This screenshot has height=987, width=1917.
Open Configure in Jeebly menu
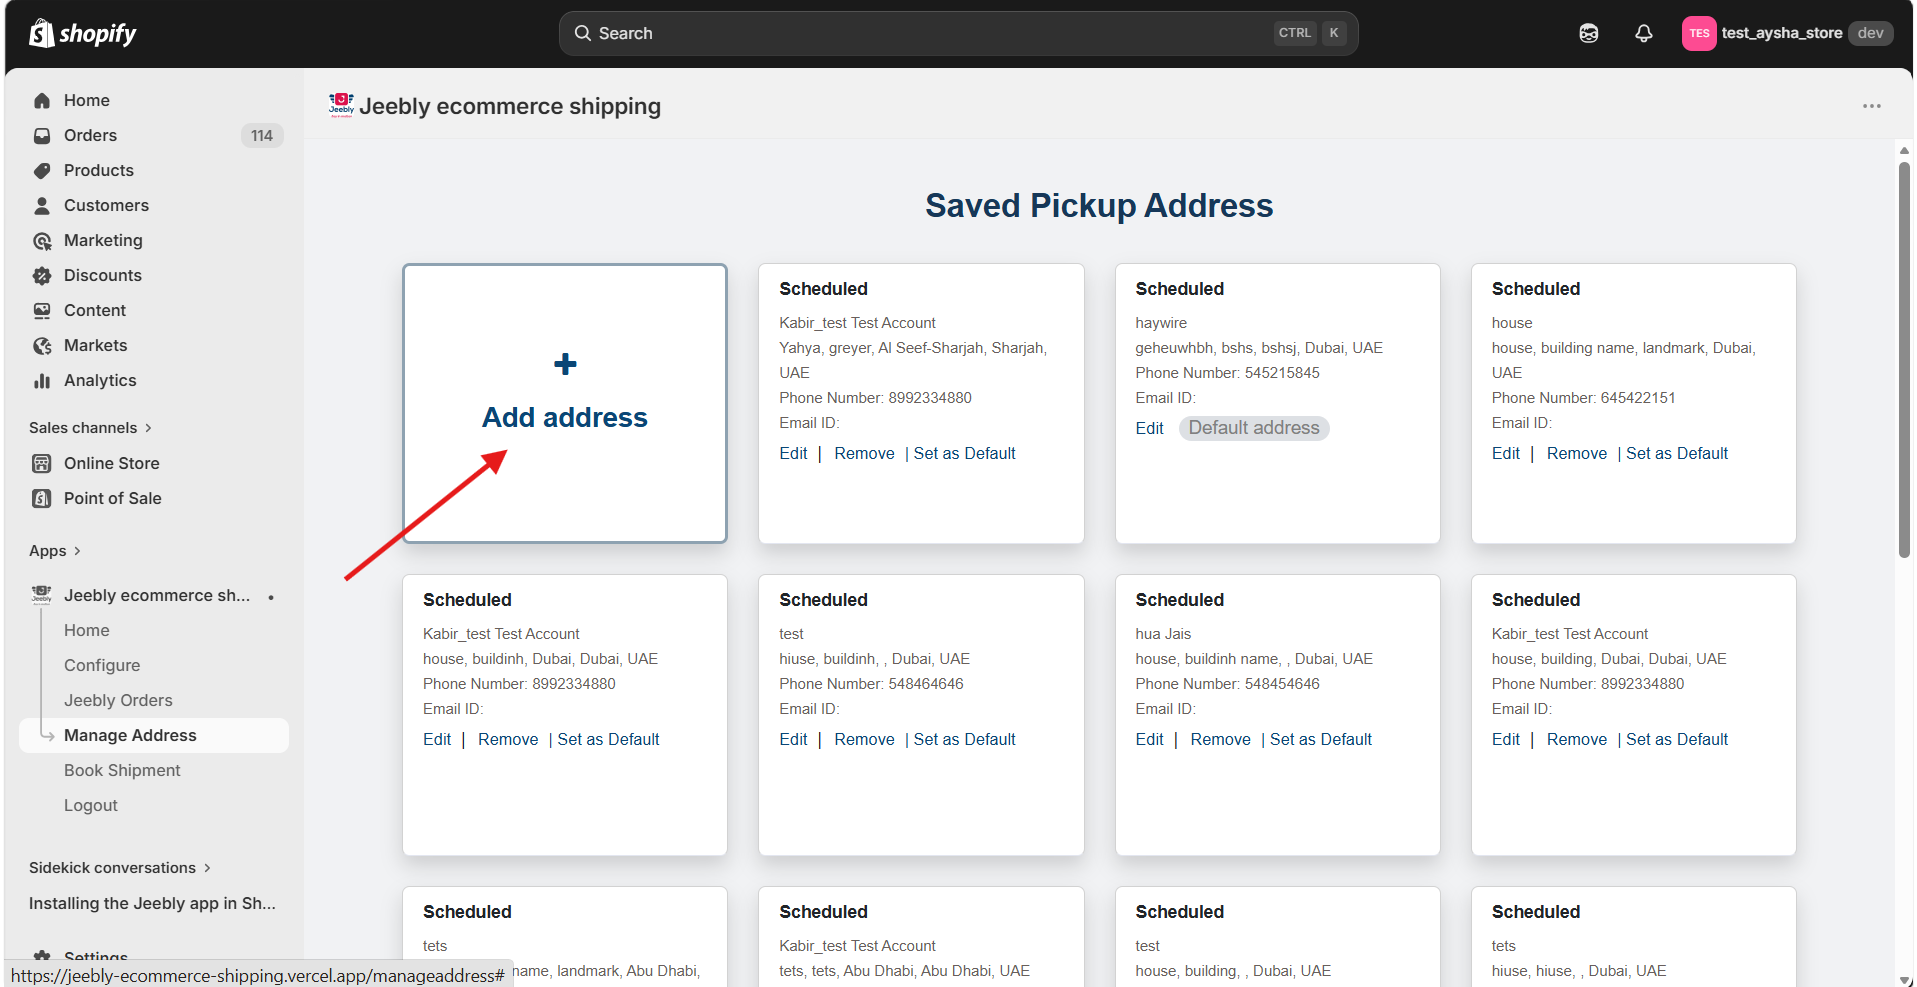tap(102, 665)
